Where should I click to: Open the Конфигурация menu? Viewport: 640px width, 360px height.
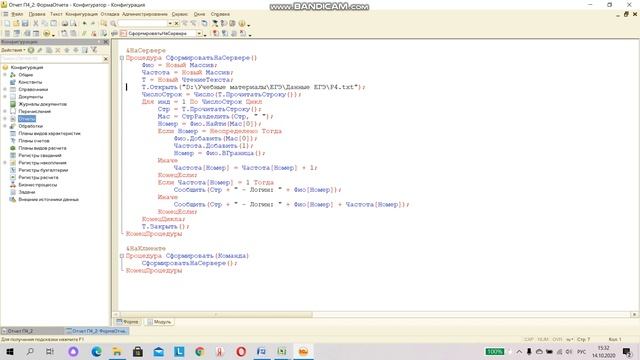[x=82, y=14]
